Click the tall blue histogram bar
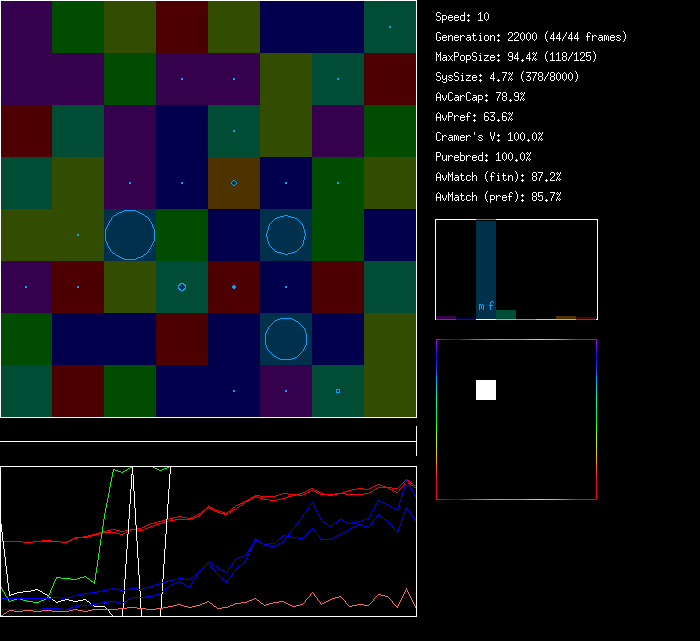Screen dimensions: 700x641 [x=486, y=260]
